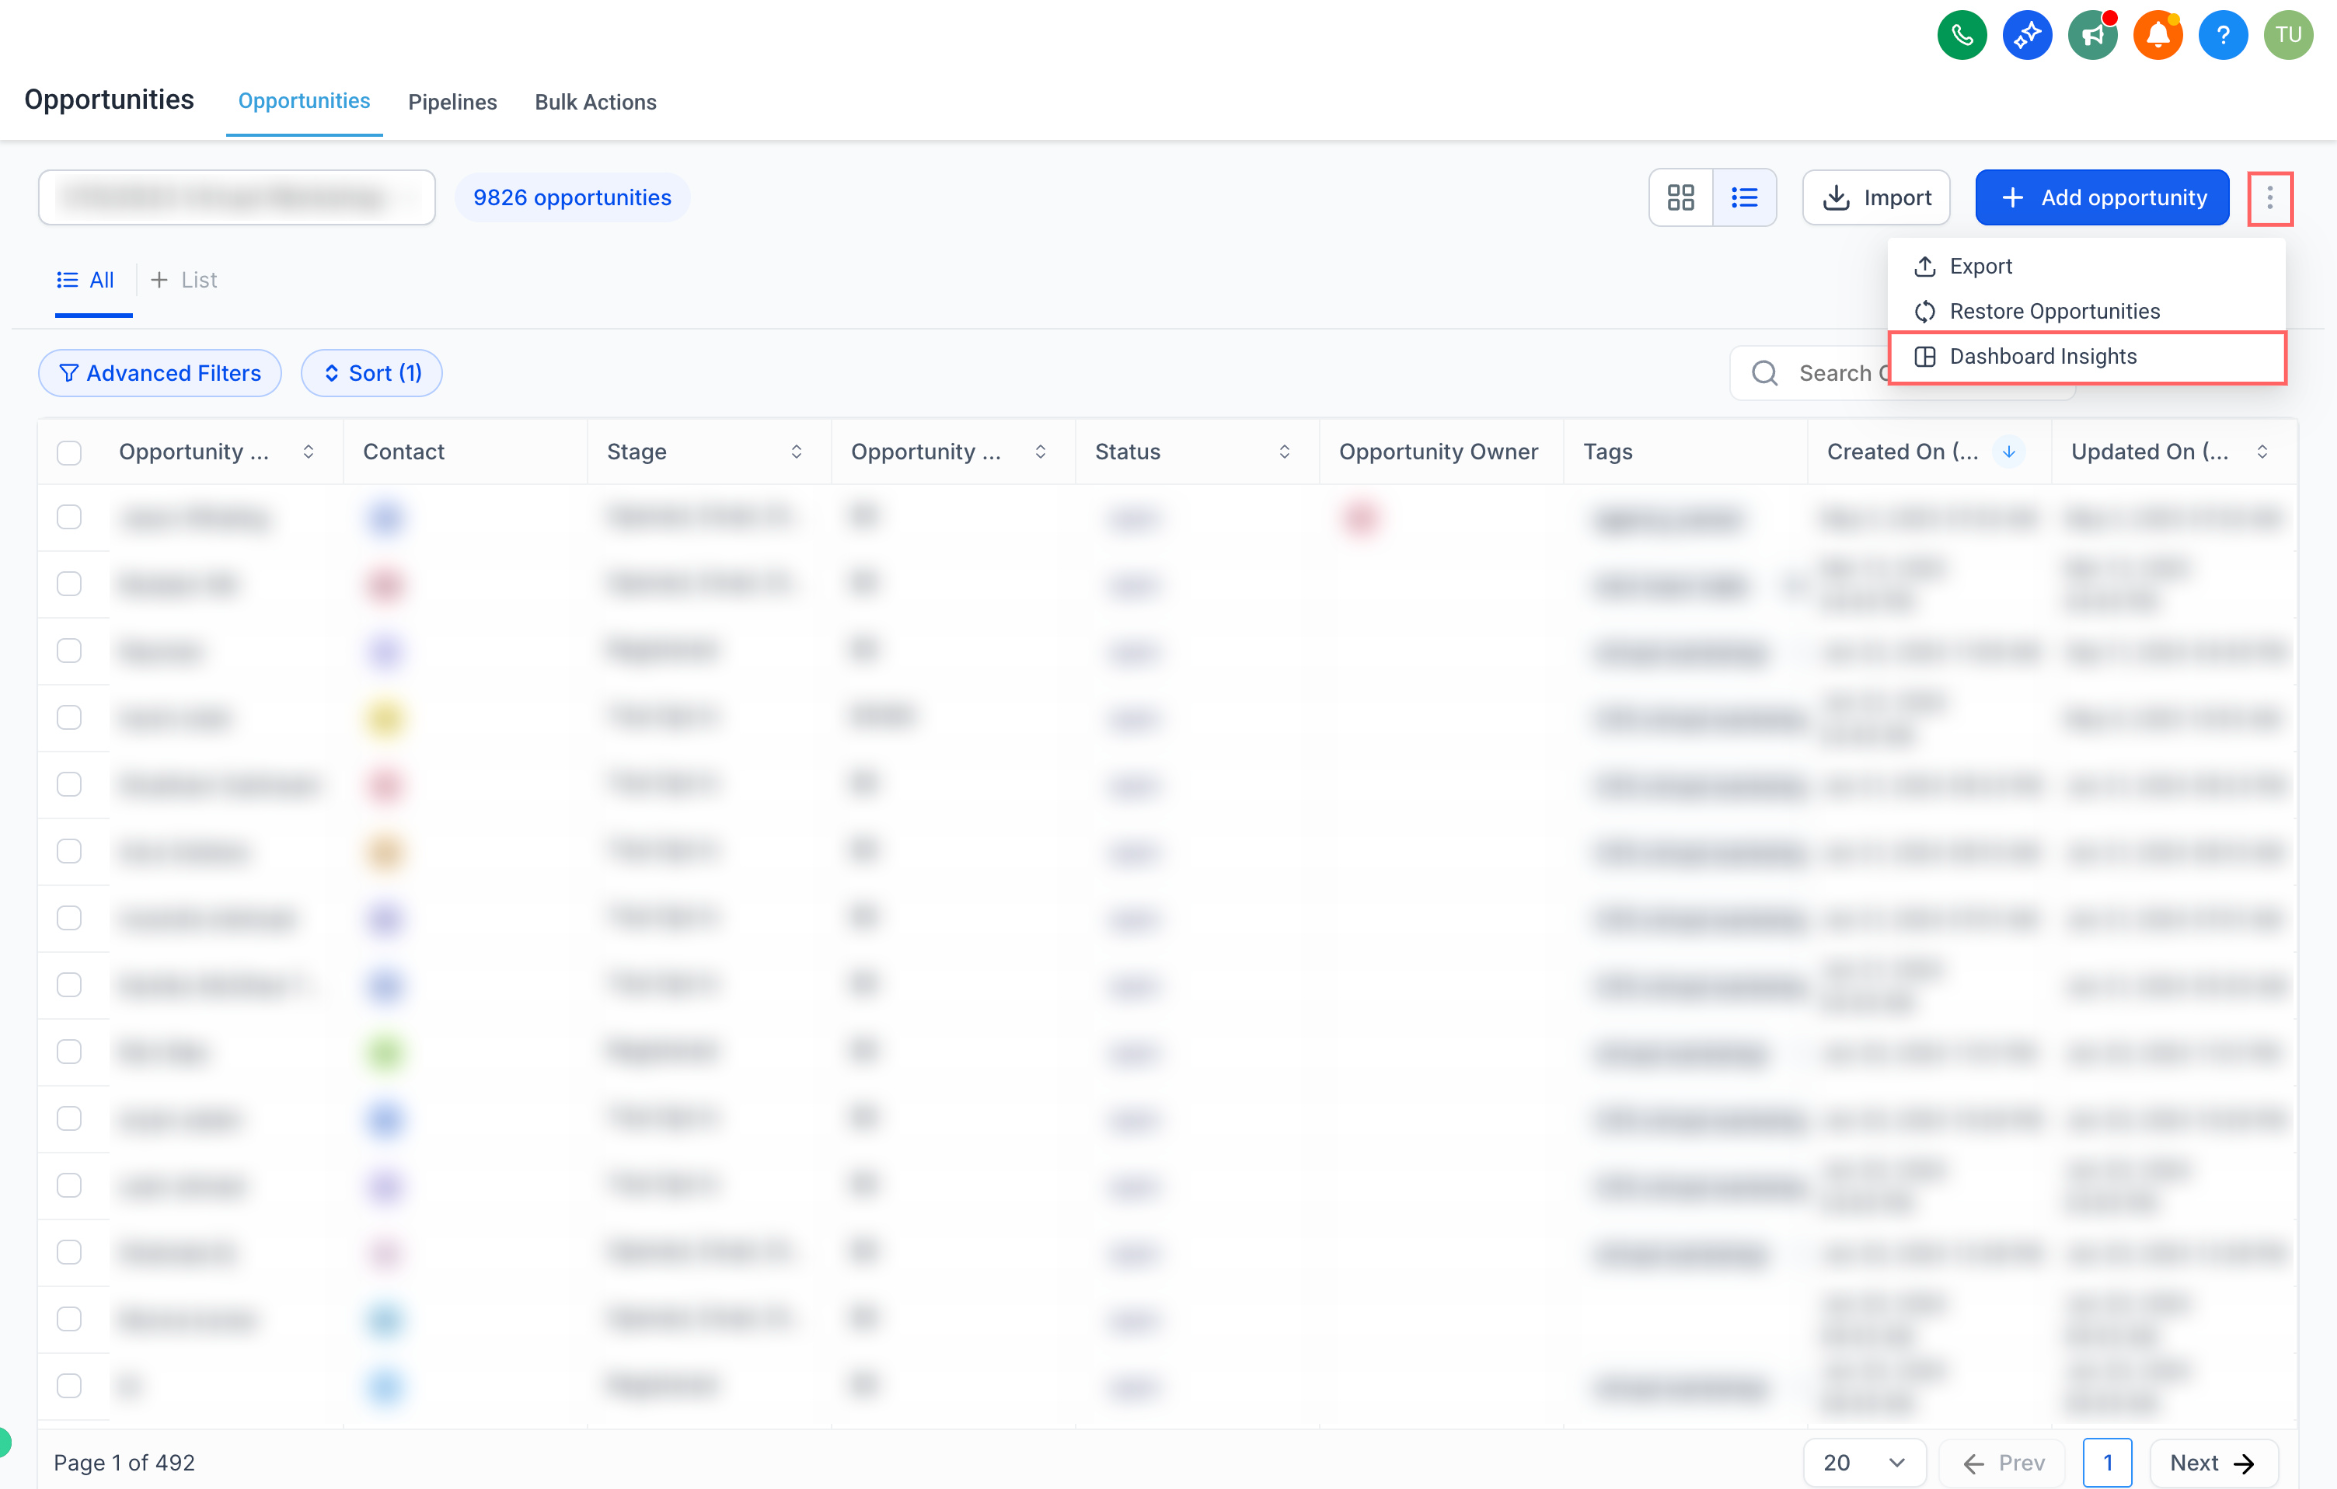Open the three-dot more options menu
Viewport: 2337px width, 1489px height.
click(2270, 198)
